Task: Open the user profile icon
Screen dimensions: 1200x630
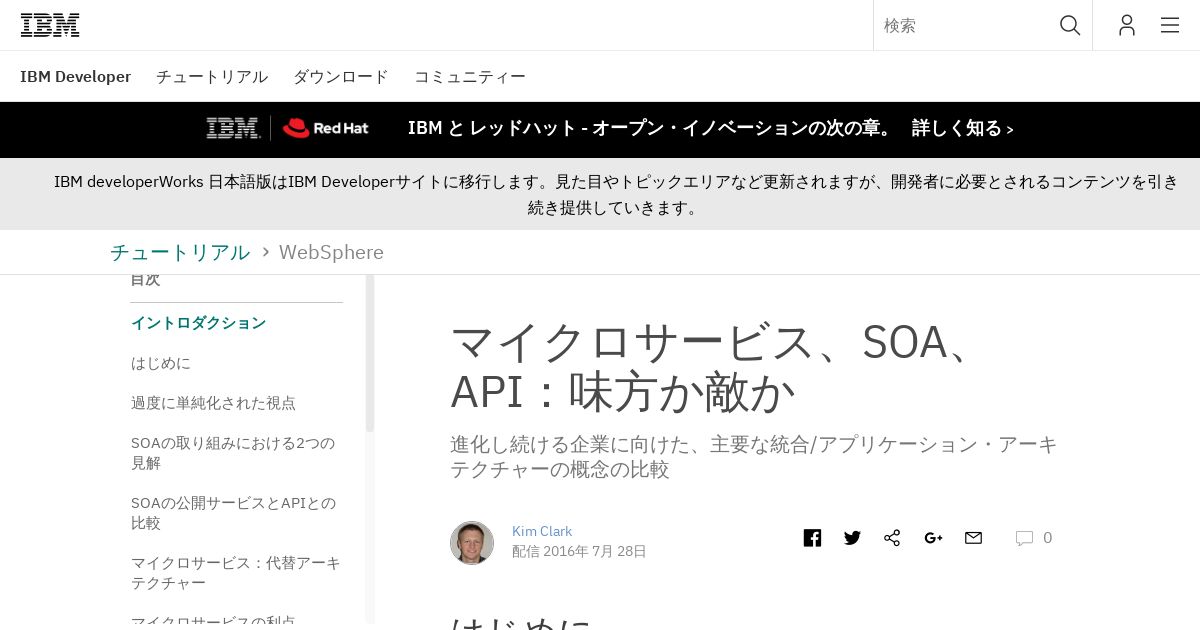Action: [1127, 25]
